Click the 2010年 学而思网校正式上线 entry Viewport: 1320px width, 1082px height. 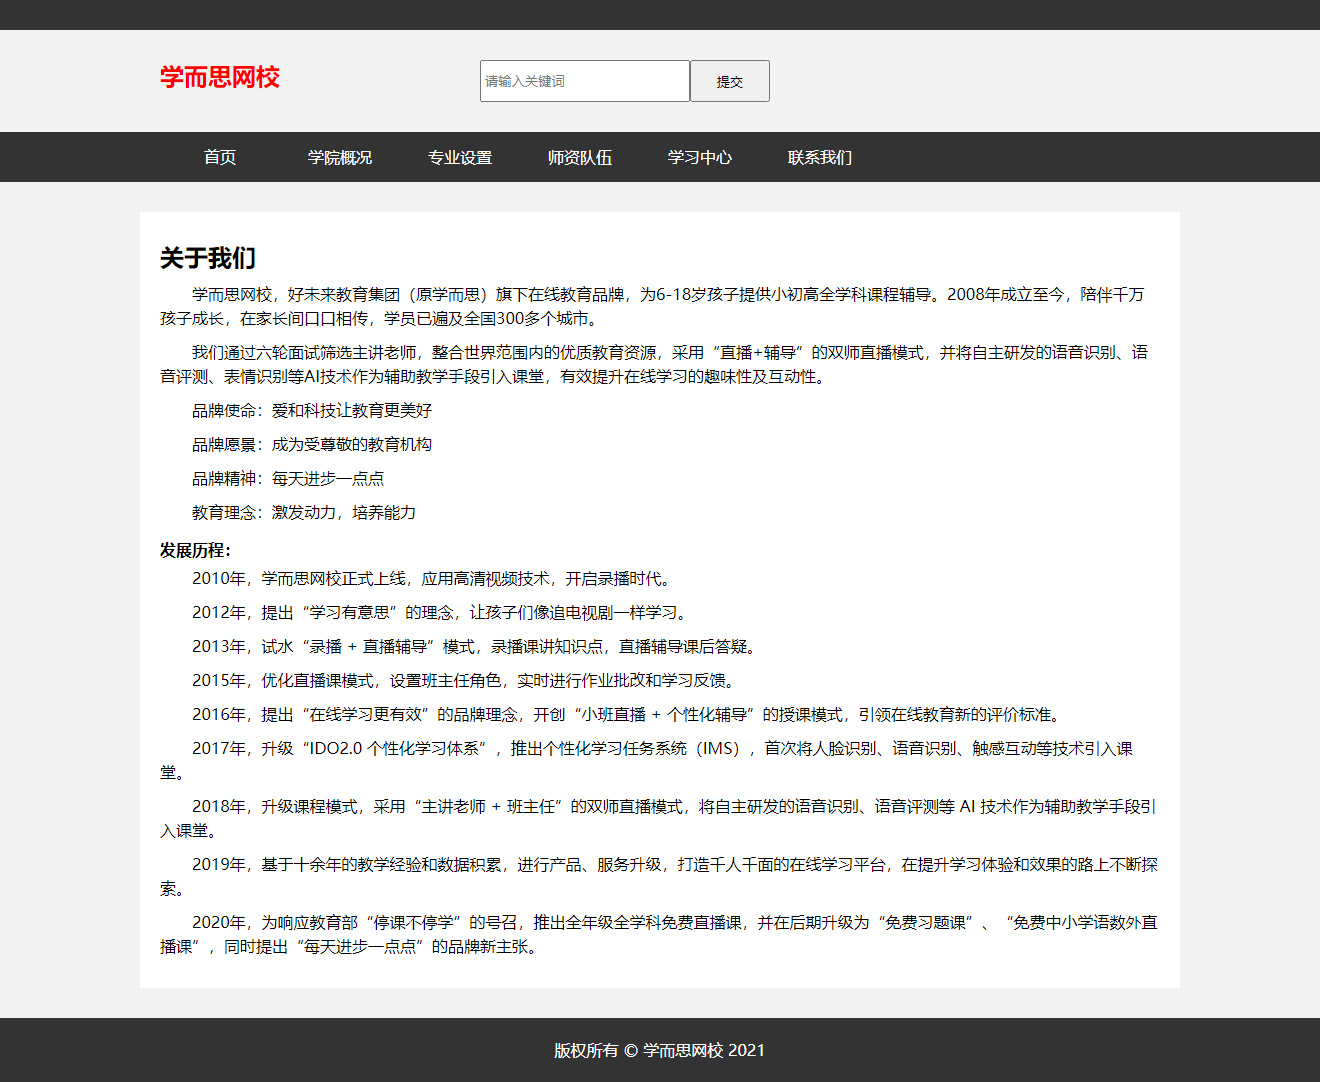pos(434,578)
